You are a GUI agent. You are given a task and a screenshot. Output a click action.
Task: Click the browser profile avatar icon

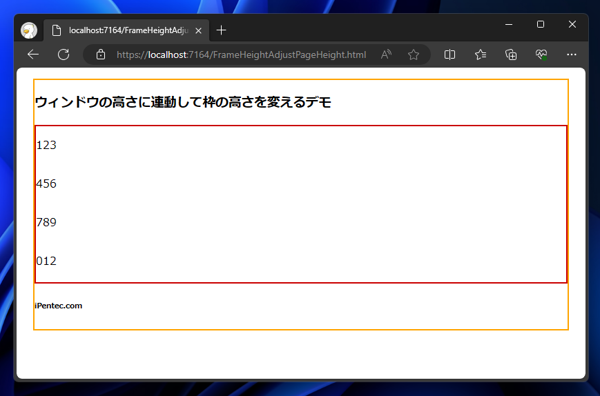(x=29, y=31)
